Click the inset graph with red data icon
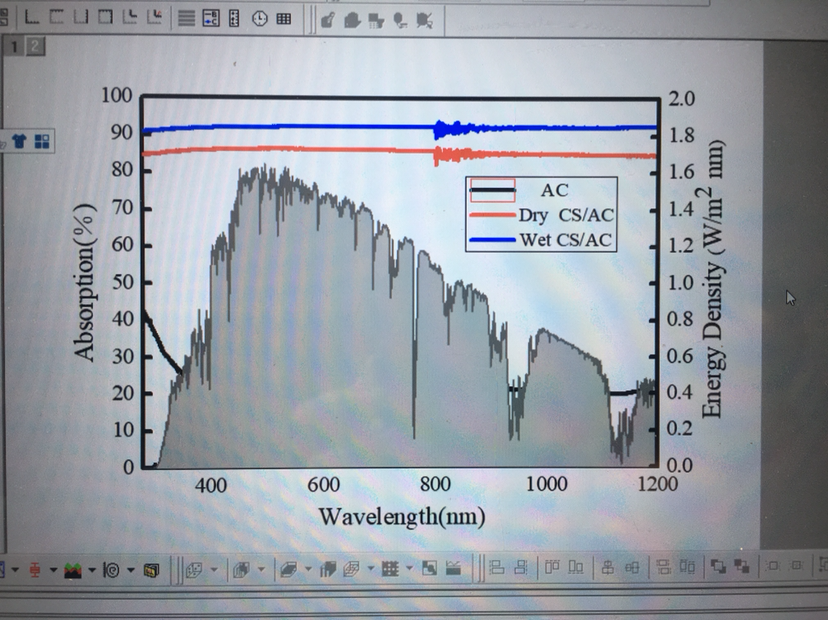Screen dimensions: 828x620 [x=154, y=17]
